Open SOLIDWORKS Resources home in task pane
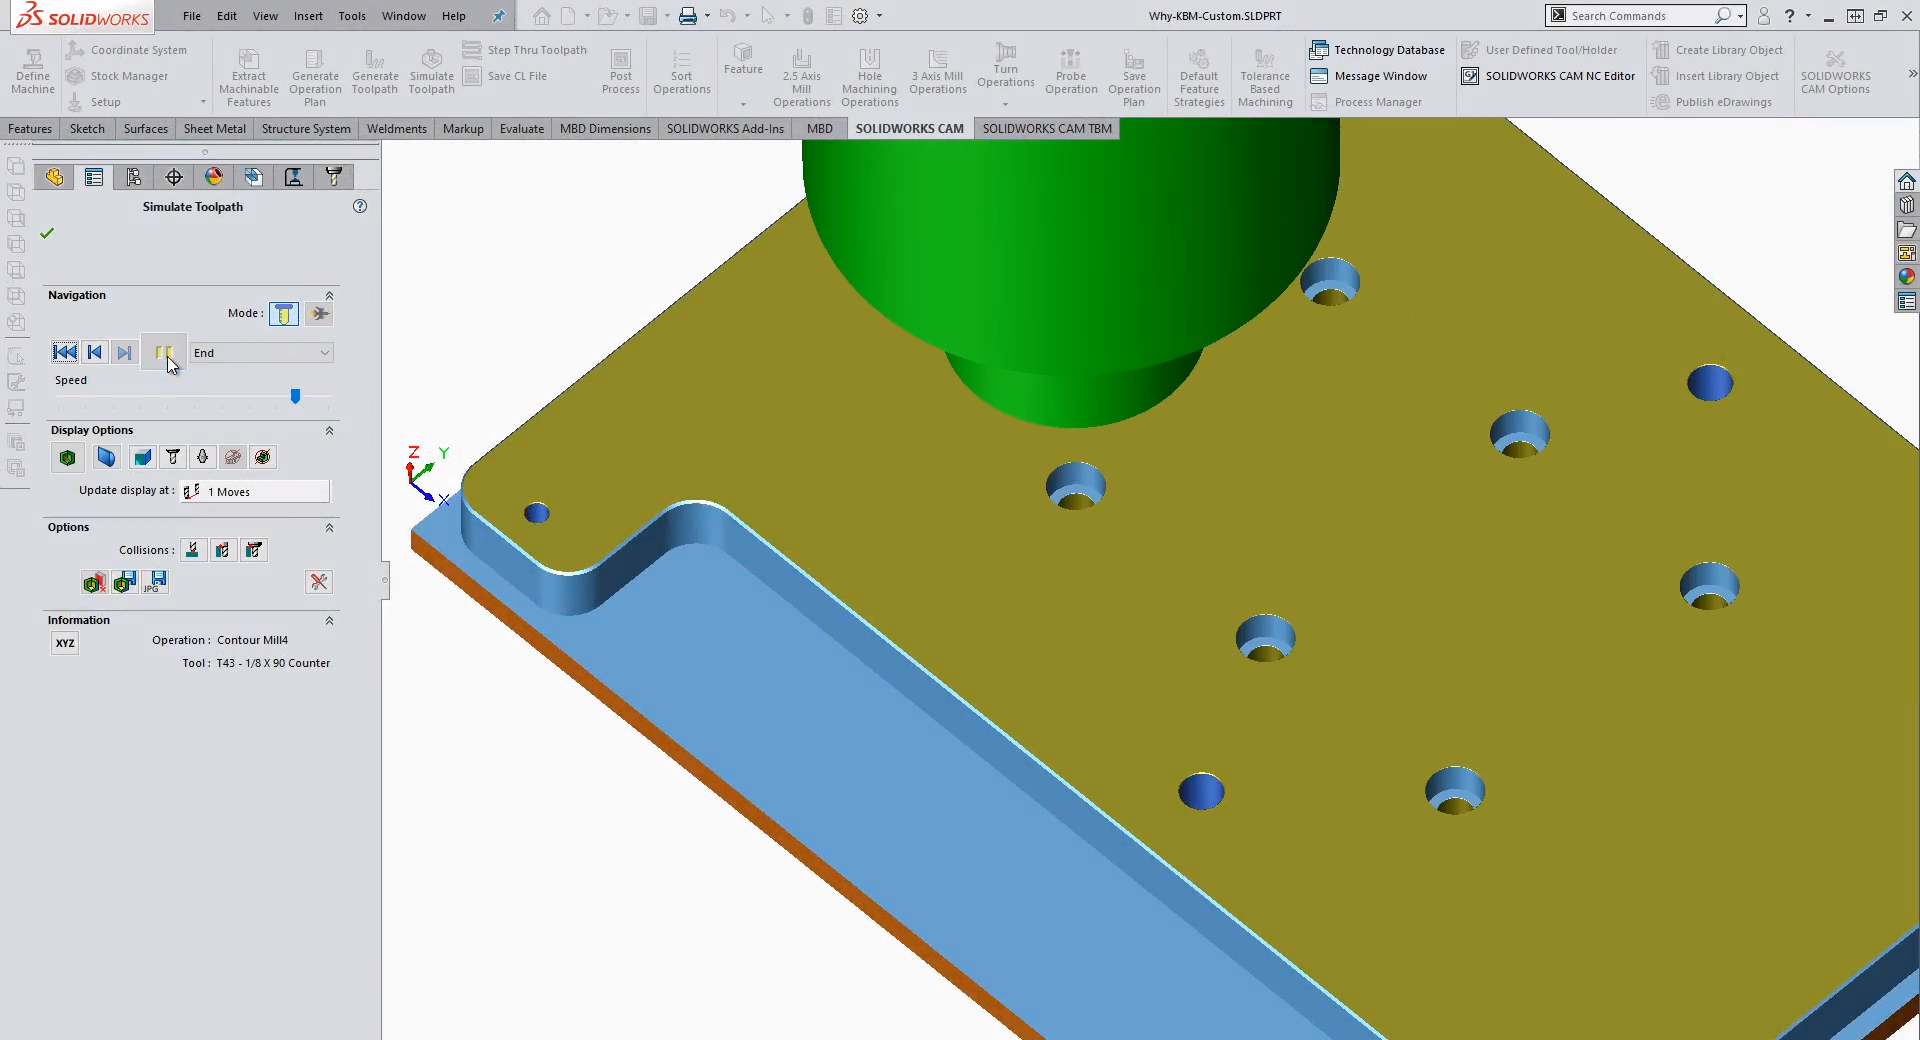 1907,181
